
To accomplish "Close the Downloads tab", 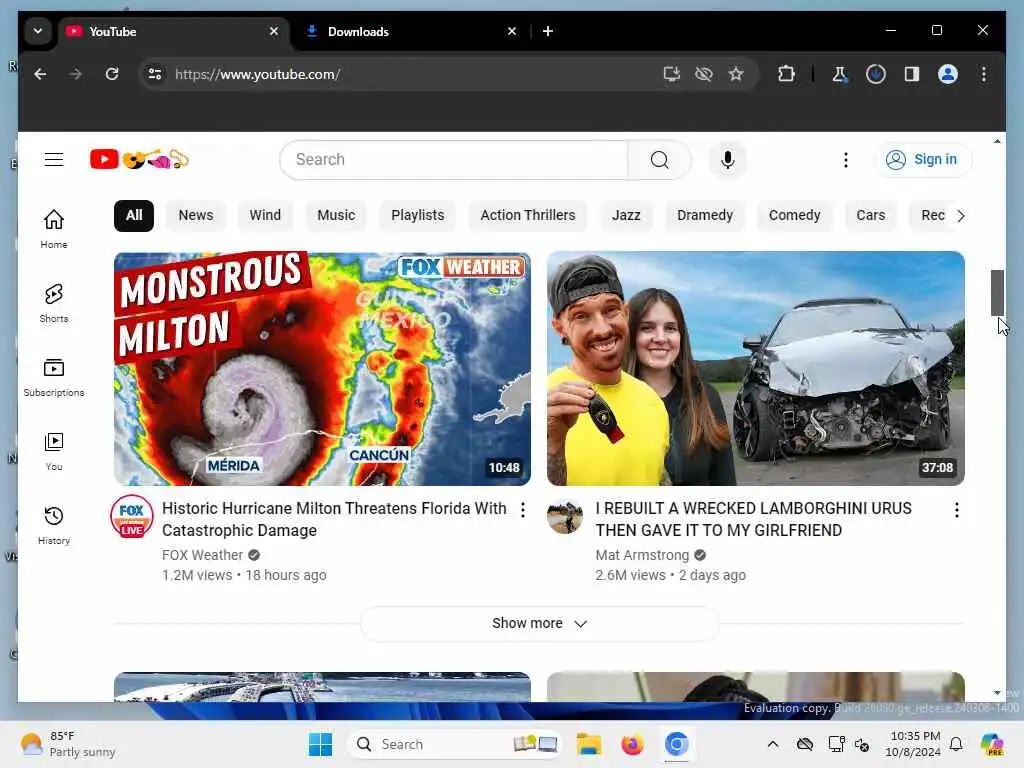I will [x=512, y=31].
